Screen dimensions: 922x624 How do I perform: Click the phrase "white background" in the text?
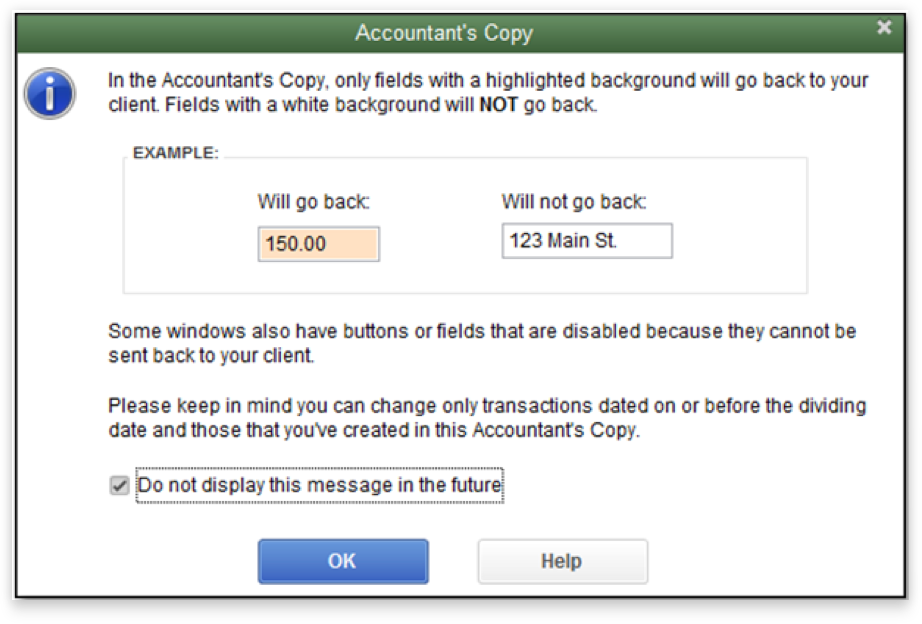(365, 105)
